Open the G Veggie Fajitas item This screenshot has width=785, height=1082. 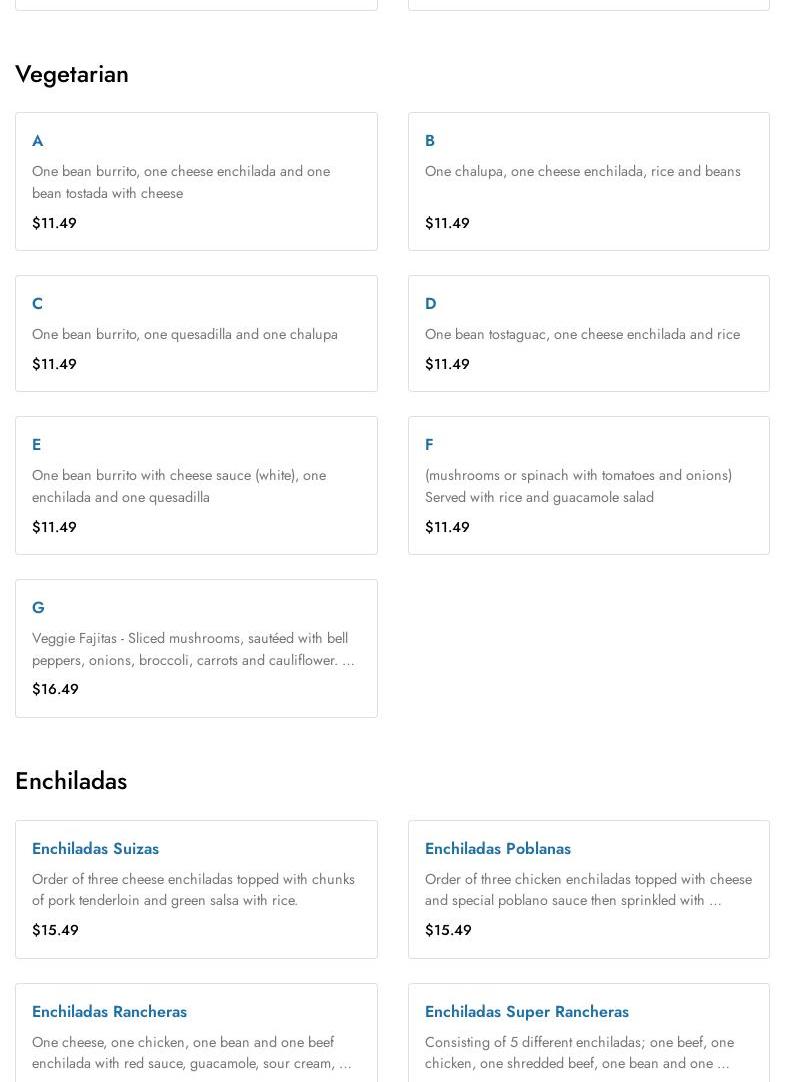tap(38, 608)
